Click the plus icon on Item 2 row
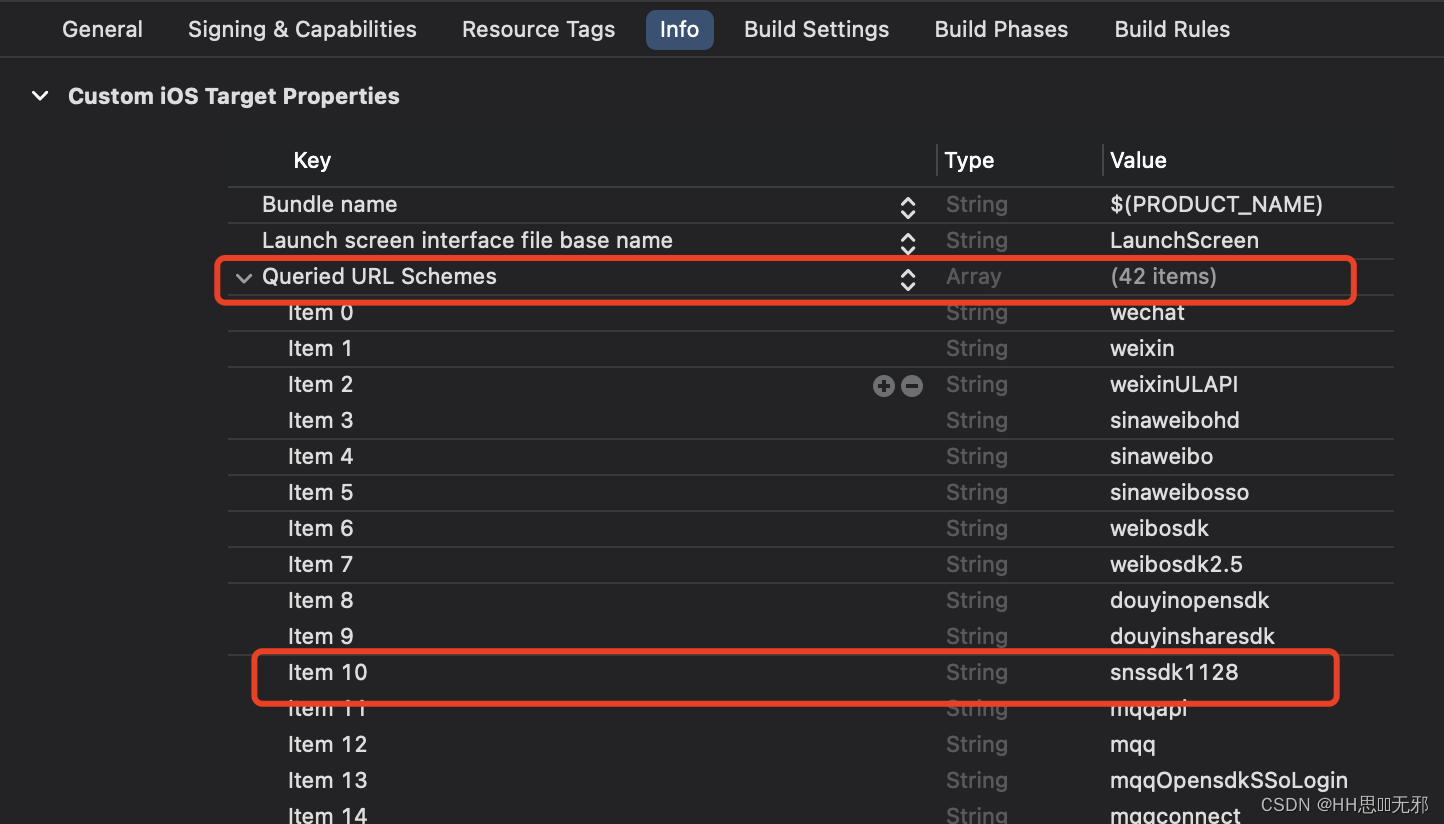The width and height of the screenshot is (1444, 824). point(883,385)
